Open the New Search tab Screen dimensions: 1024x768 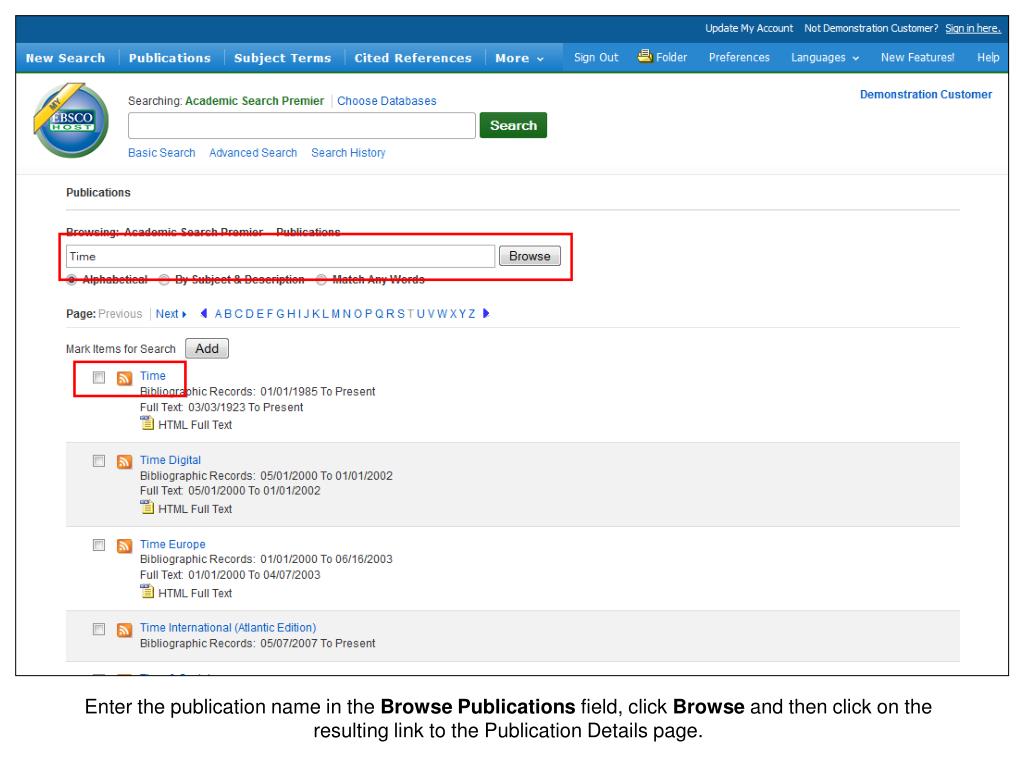(65, 58)
